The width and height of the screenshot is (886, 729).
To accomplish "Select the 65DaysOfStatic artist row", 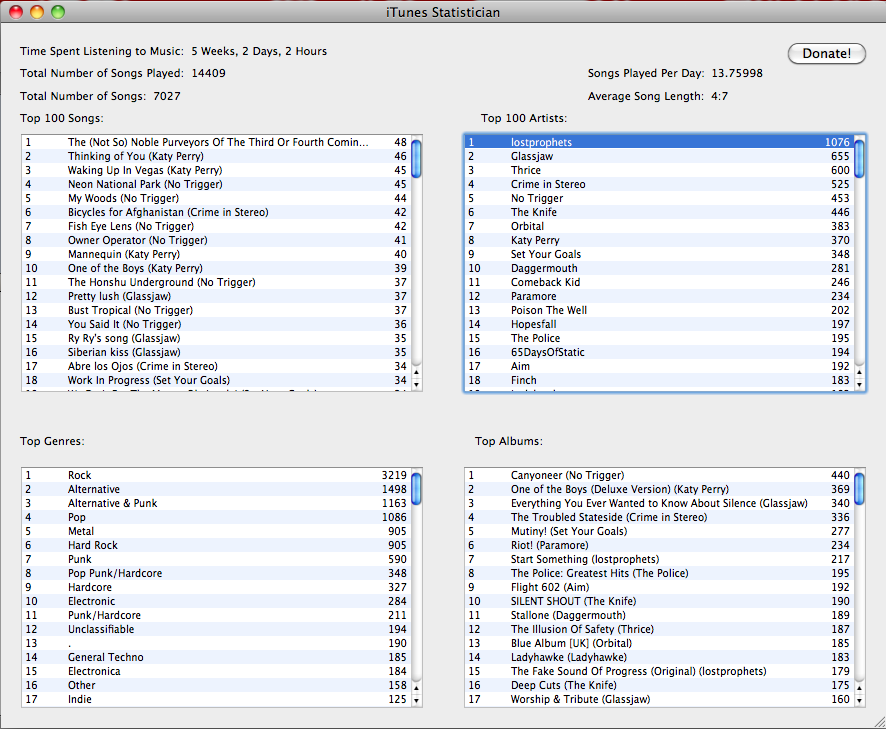I will tap(659, 352).
